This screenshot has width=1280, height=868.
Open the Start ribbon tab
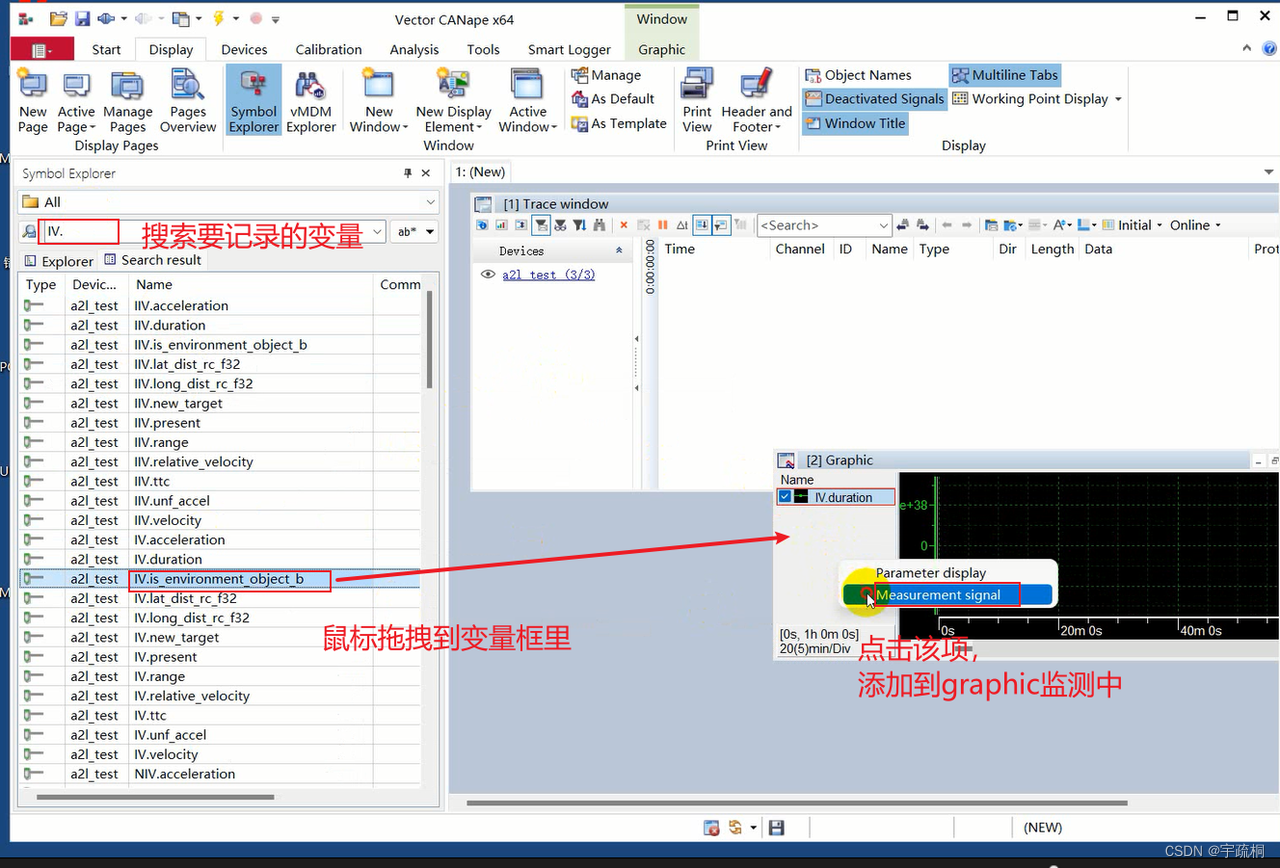click(106, 49)
